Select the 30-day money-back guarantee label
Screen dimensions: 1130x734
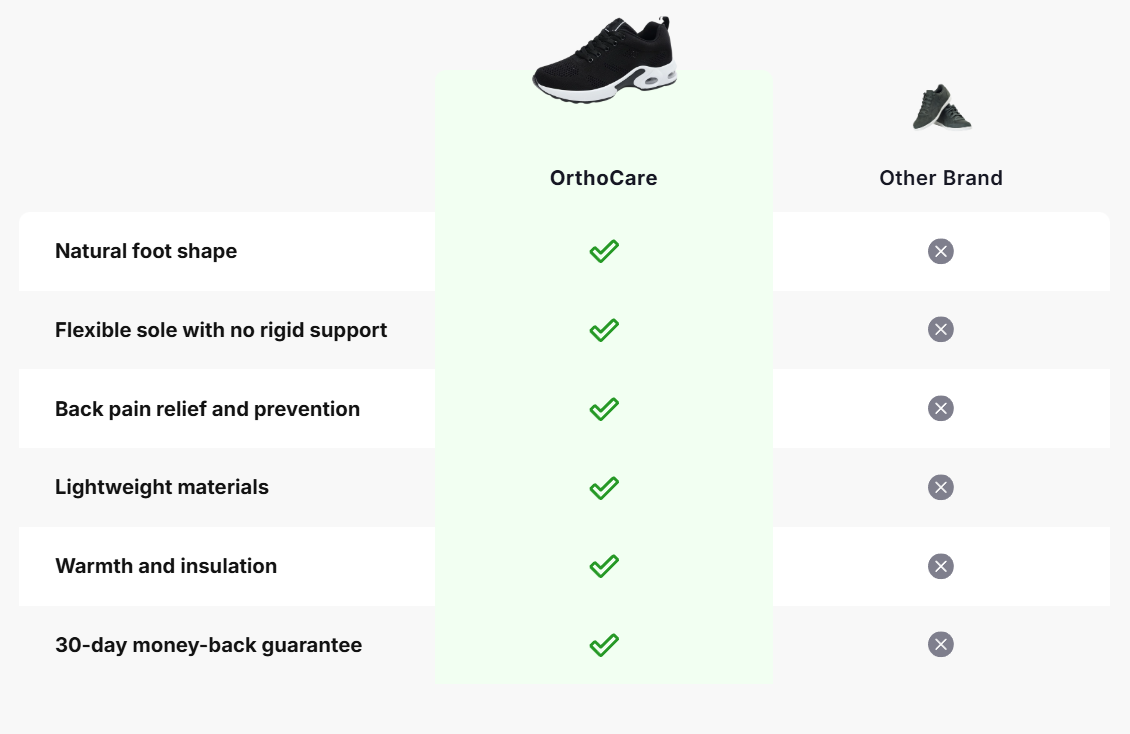point(208,645)
